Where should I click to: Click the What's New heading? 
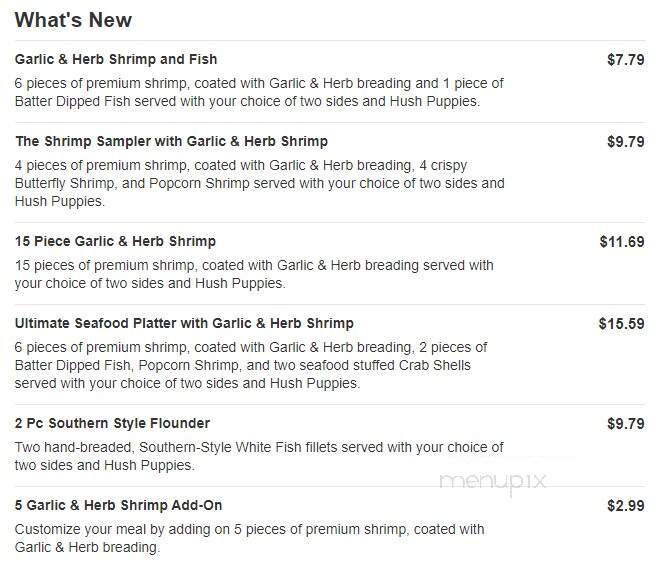(x=73, y=20)
